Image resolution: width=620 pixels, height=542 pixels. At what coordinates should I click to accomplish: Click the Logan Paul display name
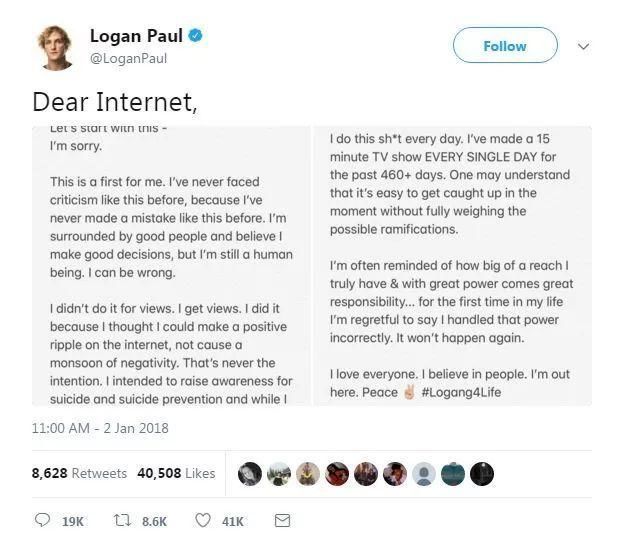[136, 36]
